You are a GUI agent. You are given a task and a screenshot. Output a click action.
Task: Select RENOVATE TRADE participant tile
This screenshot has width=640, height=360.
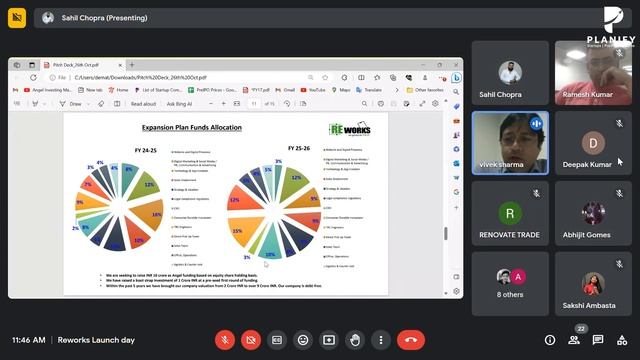coord(510,213)
